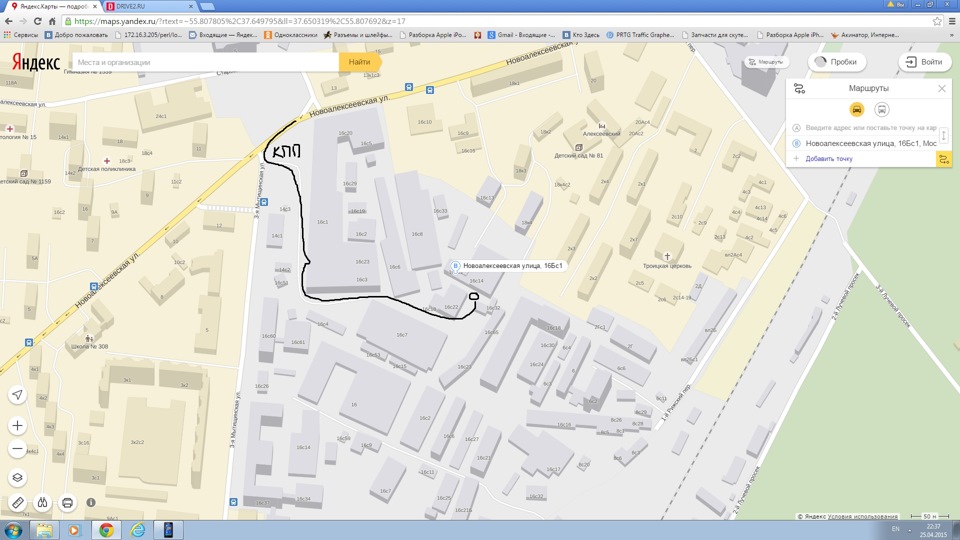This screenshot has width=960, height=540.
Task: Click the phone app taskbar icon
Action: 168,530
